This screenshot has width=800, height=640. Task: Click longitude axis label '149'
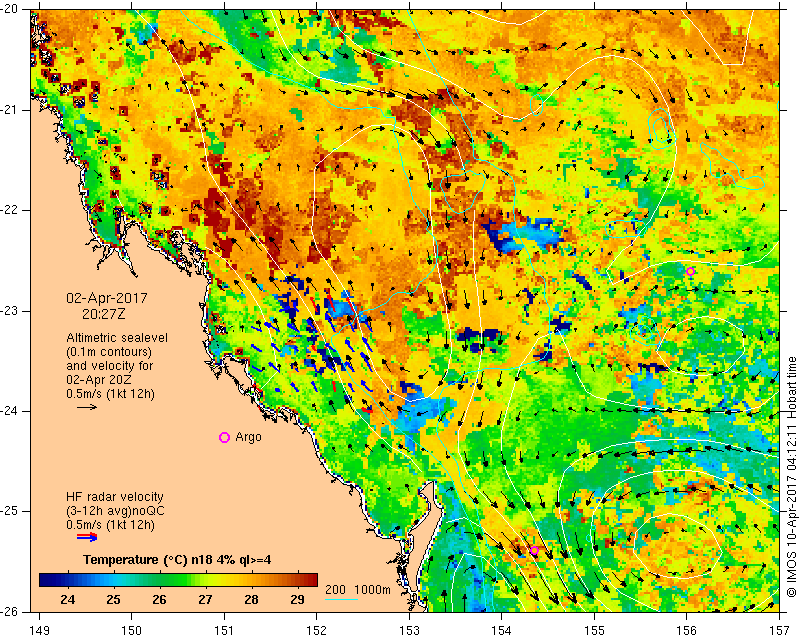(40, 630)
